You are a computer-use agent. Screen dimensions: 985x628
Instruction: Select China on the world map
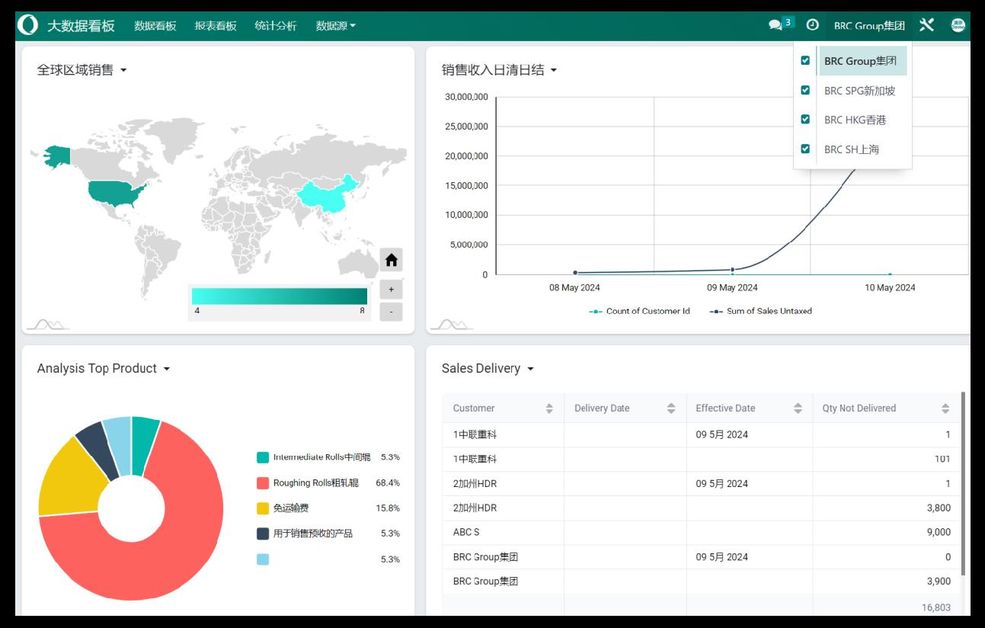pos(328,198)
